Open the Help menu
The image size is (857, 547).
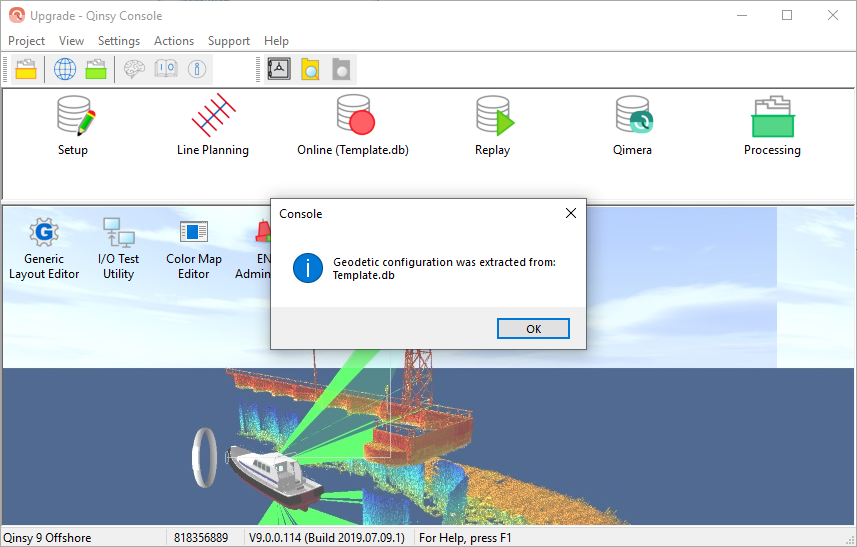276,41
